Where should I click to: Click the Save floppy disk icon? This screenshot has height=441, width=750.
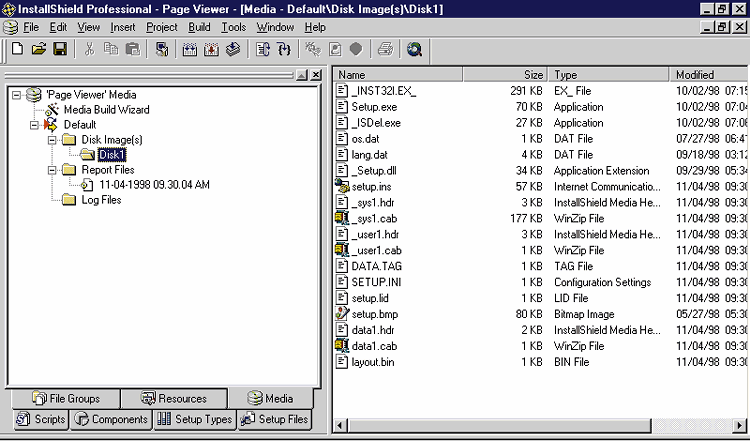(x=60, y=49)
